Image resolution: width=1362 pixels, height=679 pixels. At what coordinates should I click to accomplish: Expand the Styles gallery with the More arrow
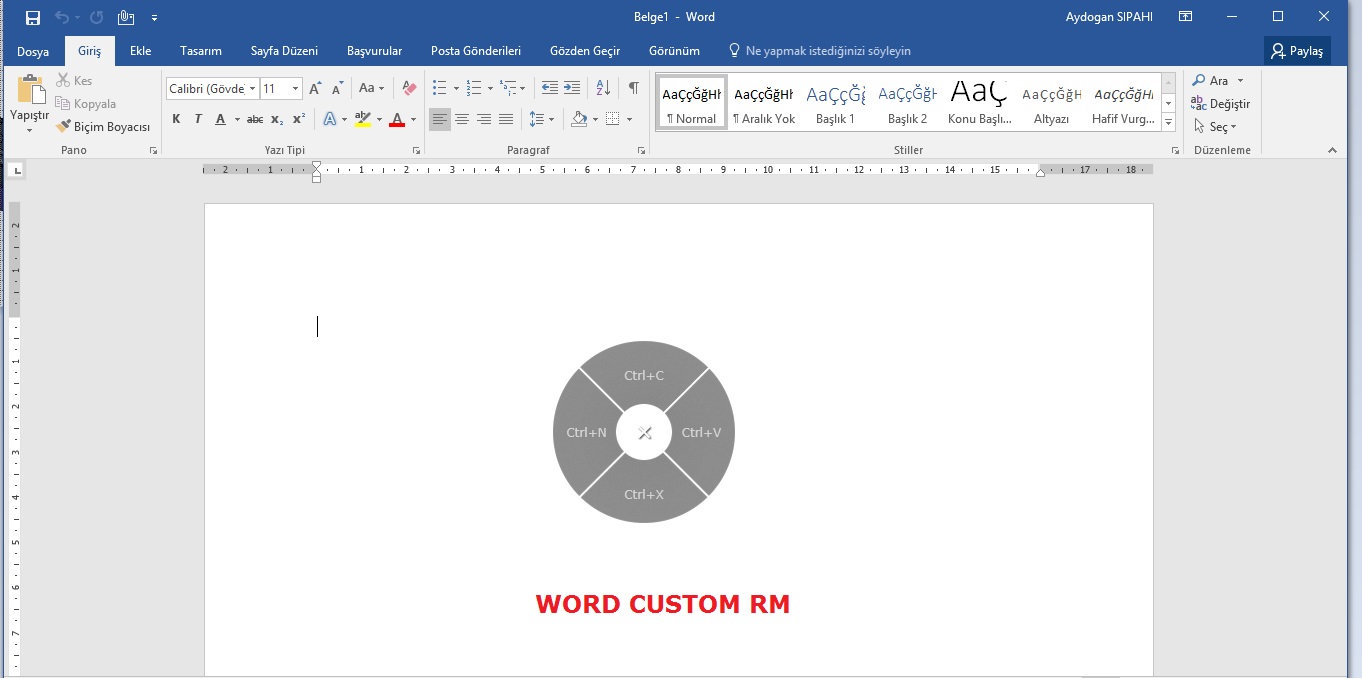click(1168, 123)
